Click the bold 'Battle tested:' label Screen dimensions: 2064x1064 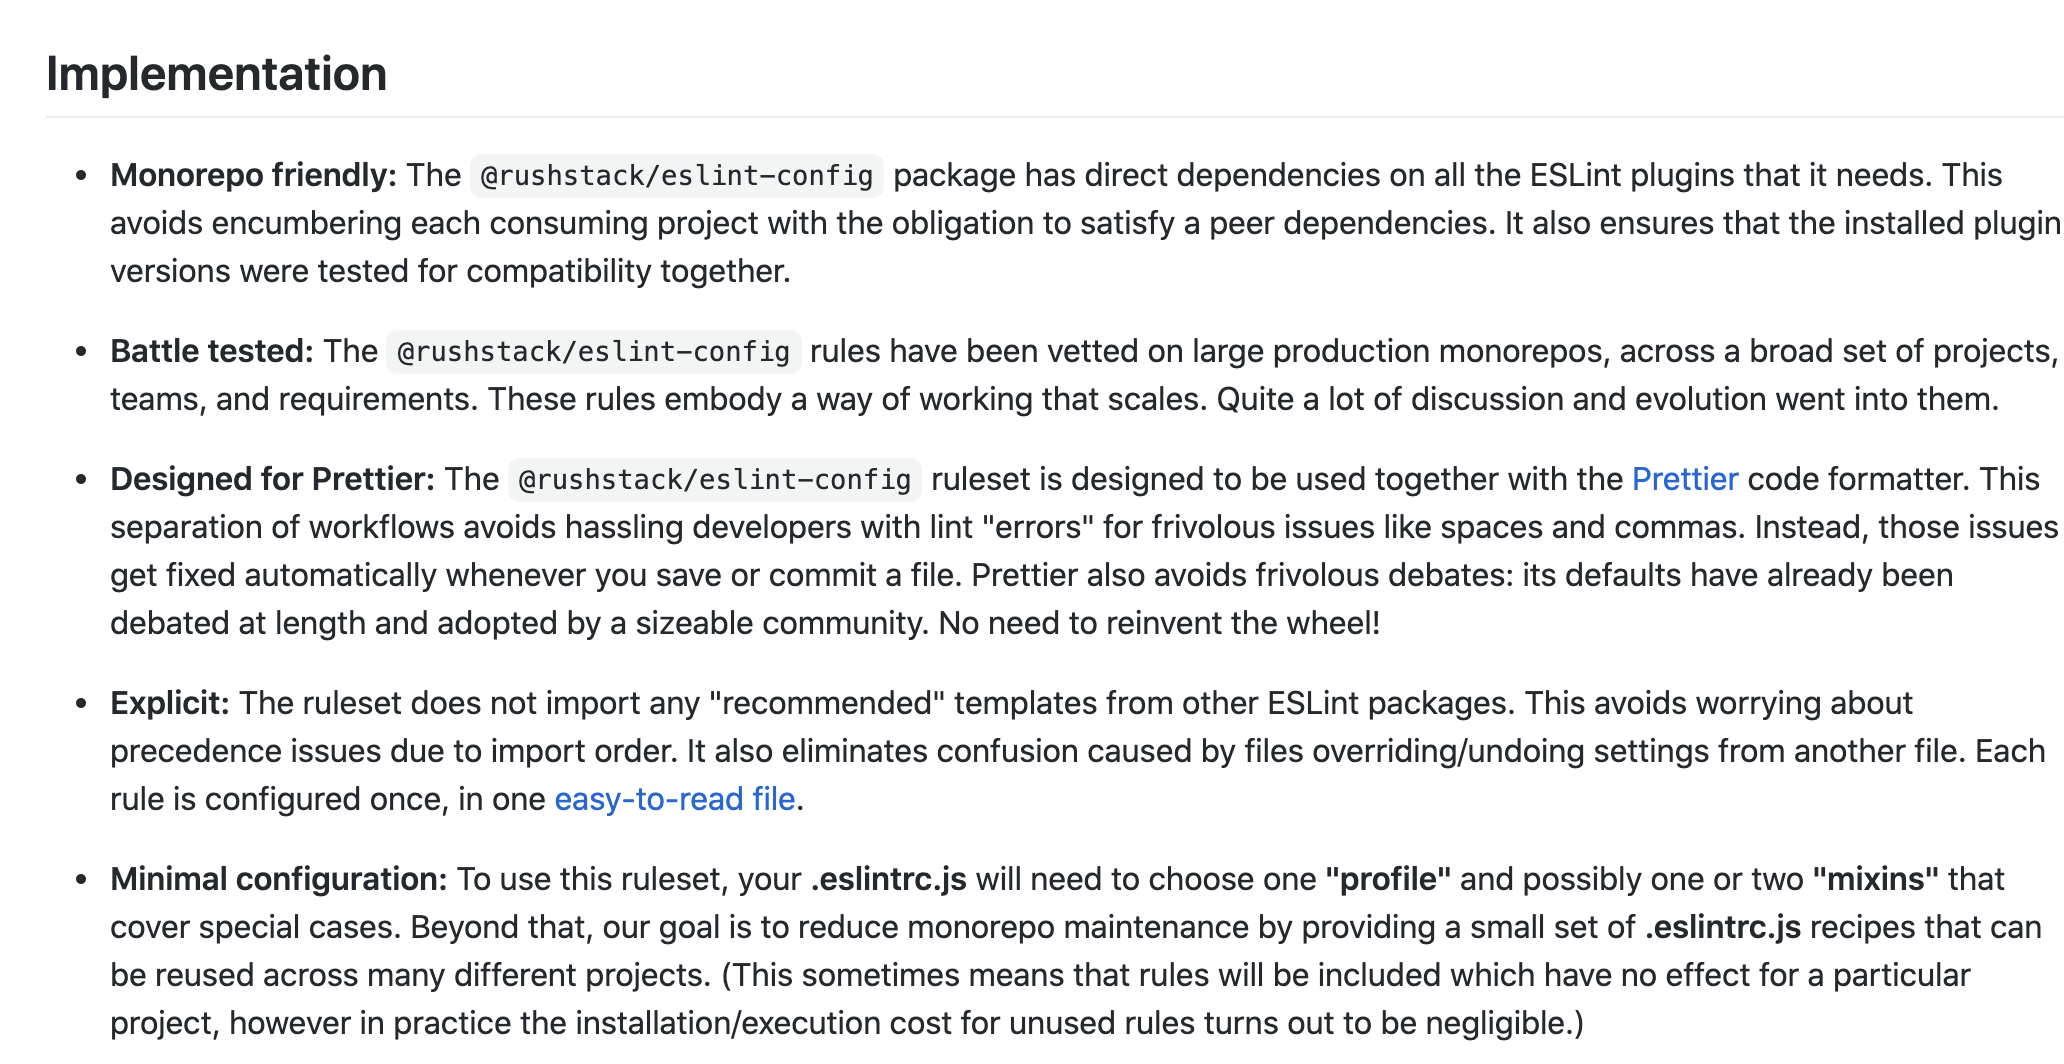pyautogui.click(x=212, y=351)
